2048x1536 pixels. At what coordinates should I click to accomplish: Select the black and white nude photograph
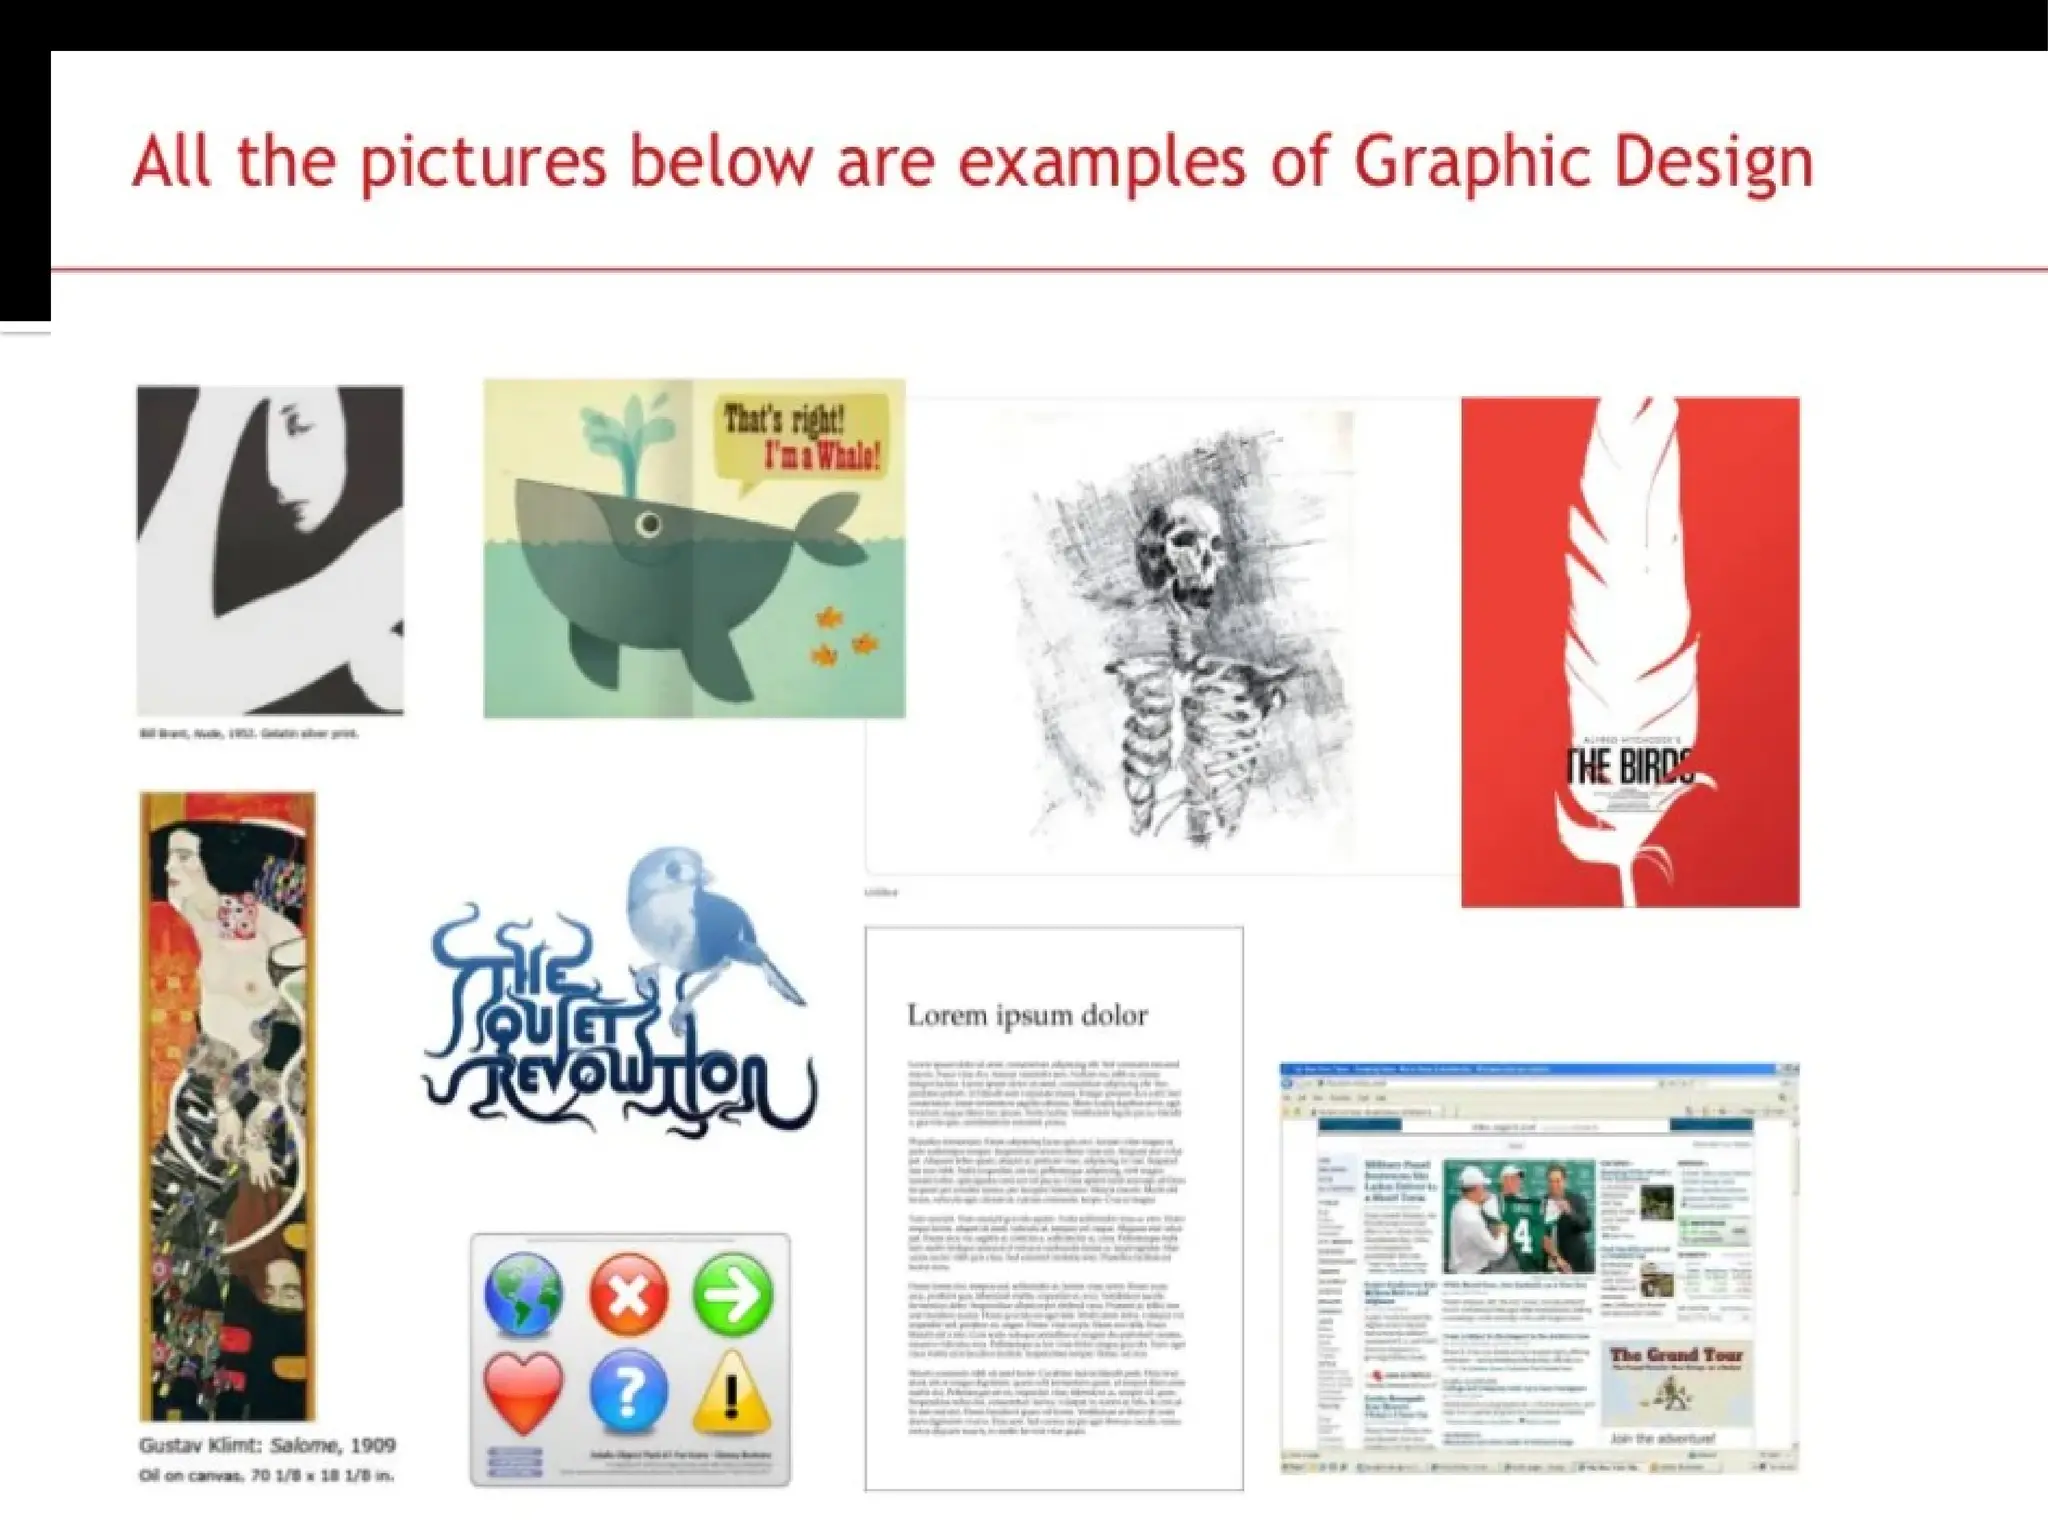coord(270,550)
